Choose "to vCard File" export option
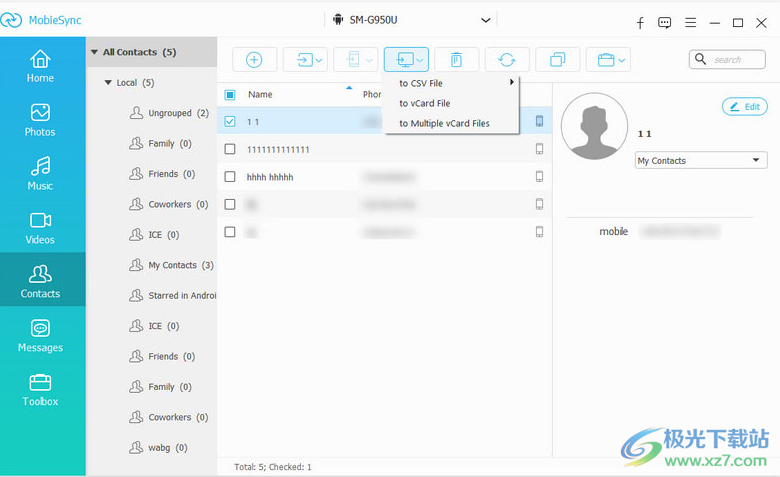The height and width of the screenshot is (477, 780). [x=425, y=104]
